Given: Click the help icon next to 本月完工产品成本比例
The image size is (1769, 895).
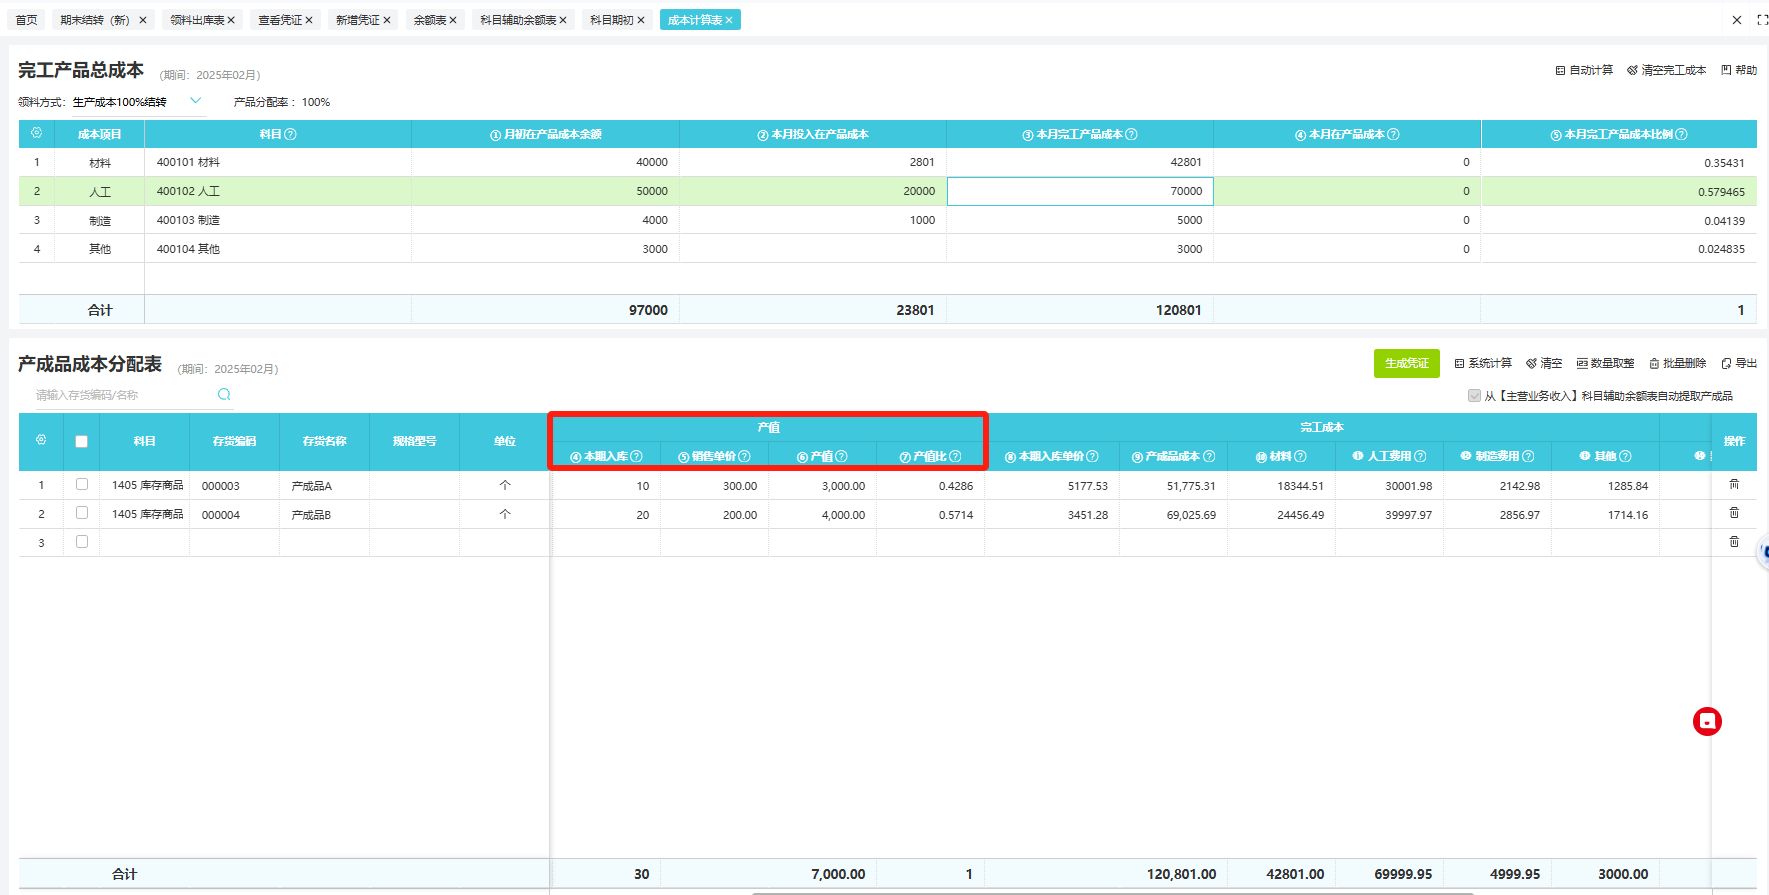Looking at the screenshot, I should pos(1681,135).
